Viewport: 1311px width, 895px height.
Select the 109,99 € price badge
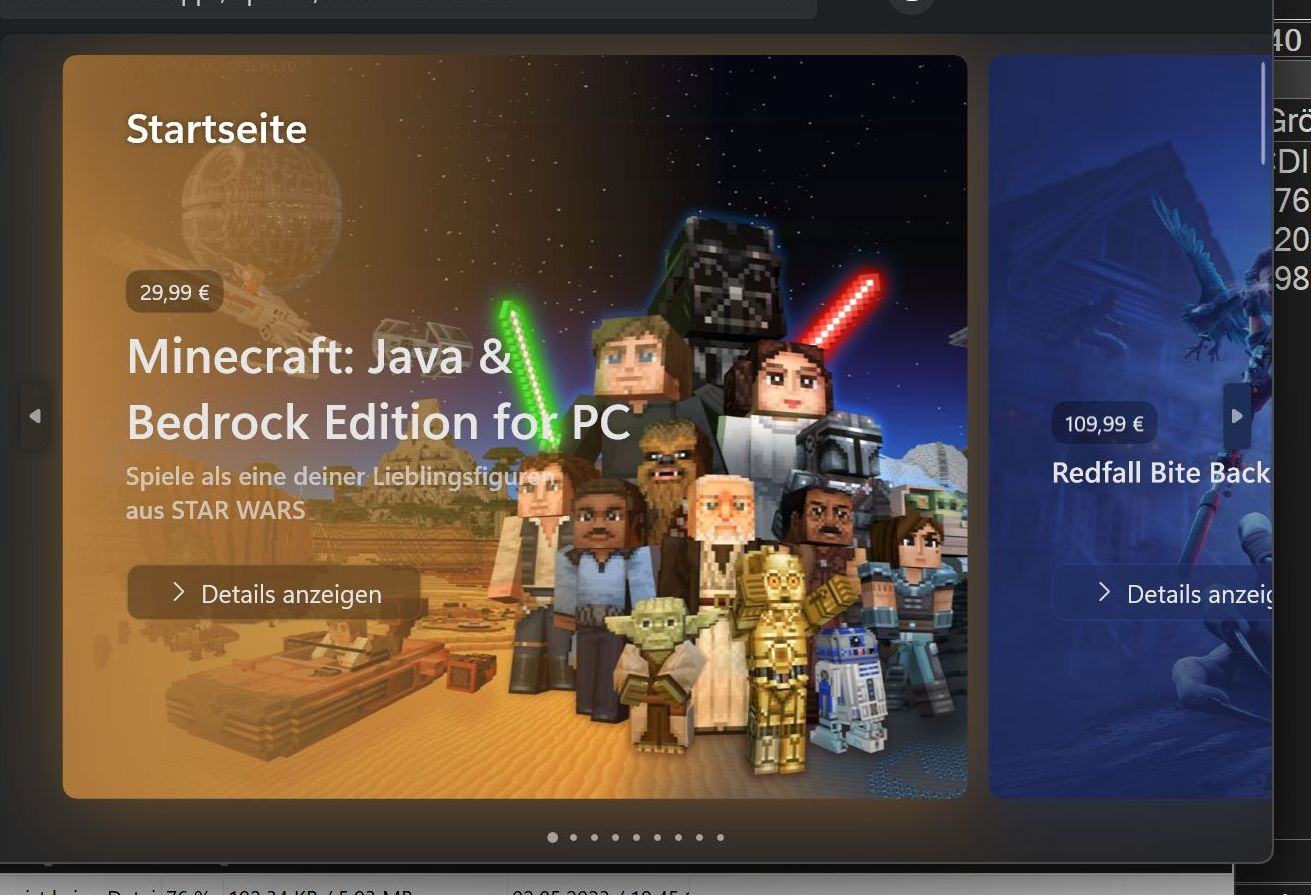(x=1104, y=423)
